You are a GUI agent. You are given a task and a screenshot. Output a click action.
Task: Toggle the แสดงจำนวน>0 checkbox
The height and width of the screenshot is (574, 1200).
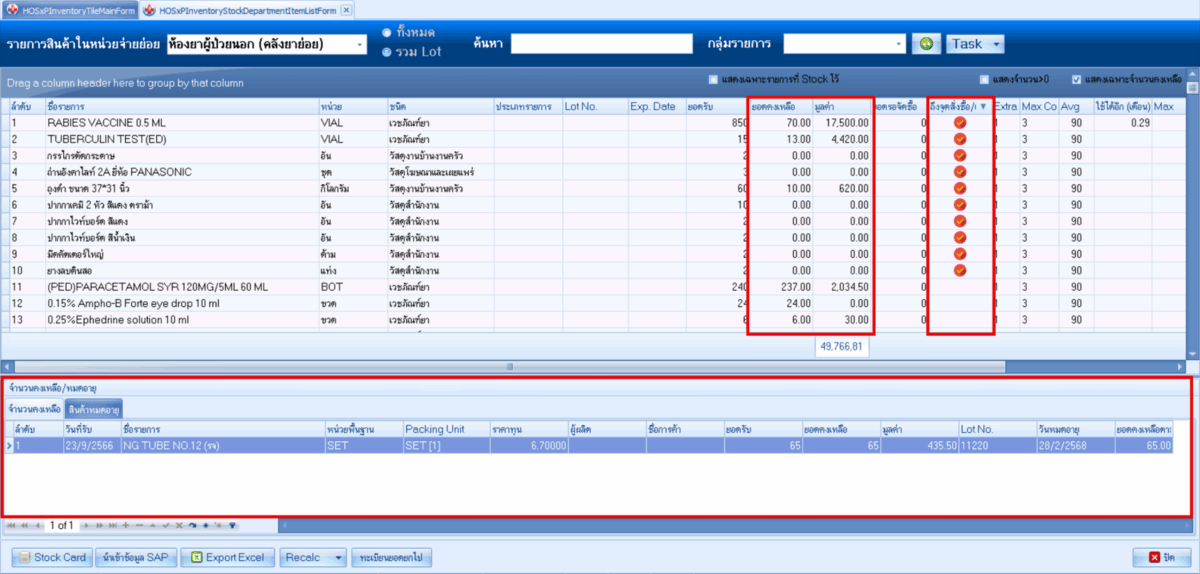tap(985, 80)
